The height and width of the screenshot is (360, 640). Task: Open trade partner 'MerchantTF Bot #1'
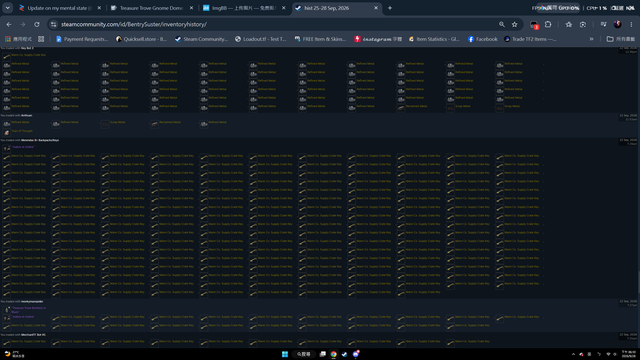(x=33, y=335)
